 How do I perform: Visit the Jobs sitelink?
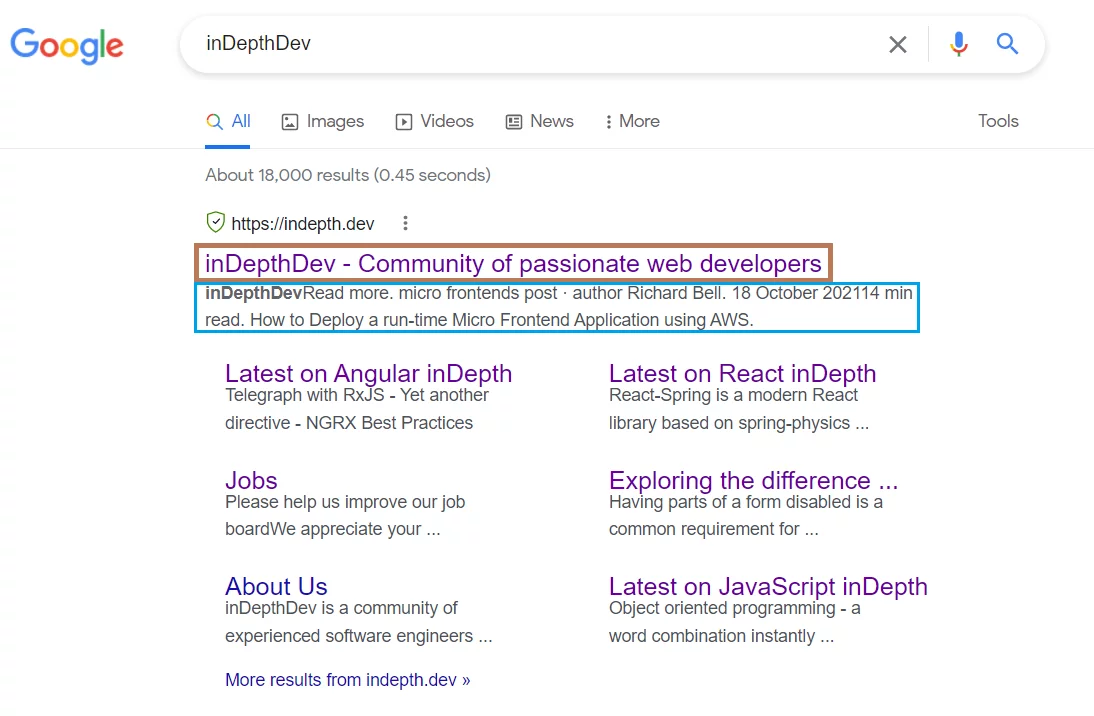(x=251, y=480)
